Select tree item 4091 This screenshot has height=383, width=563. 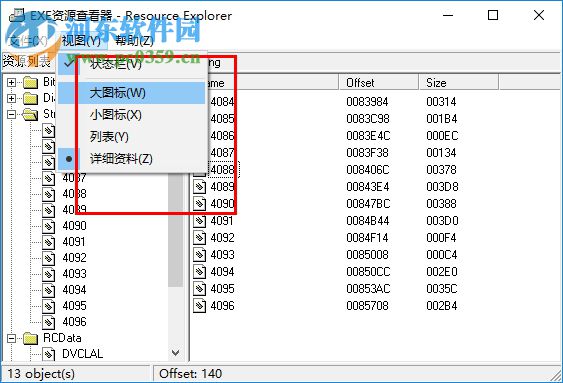point(74,242)
